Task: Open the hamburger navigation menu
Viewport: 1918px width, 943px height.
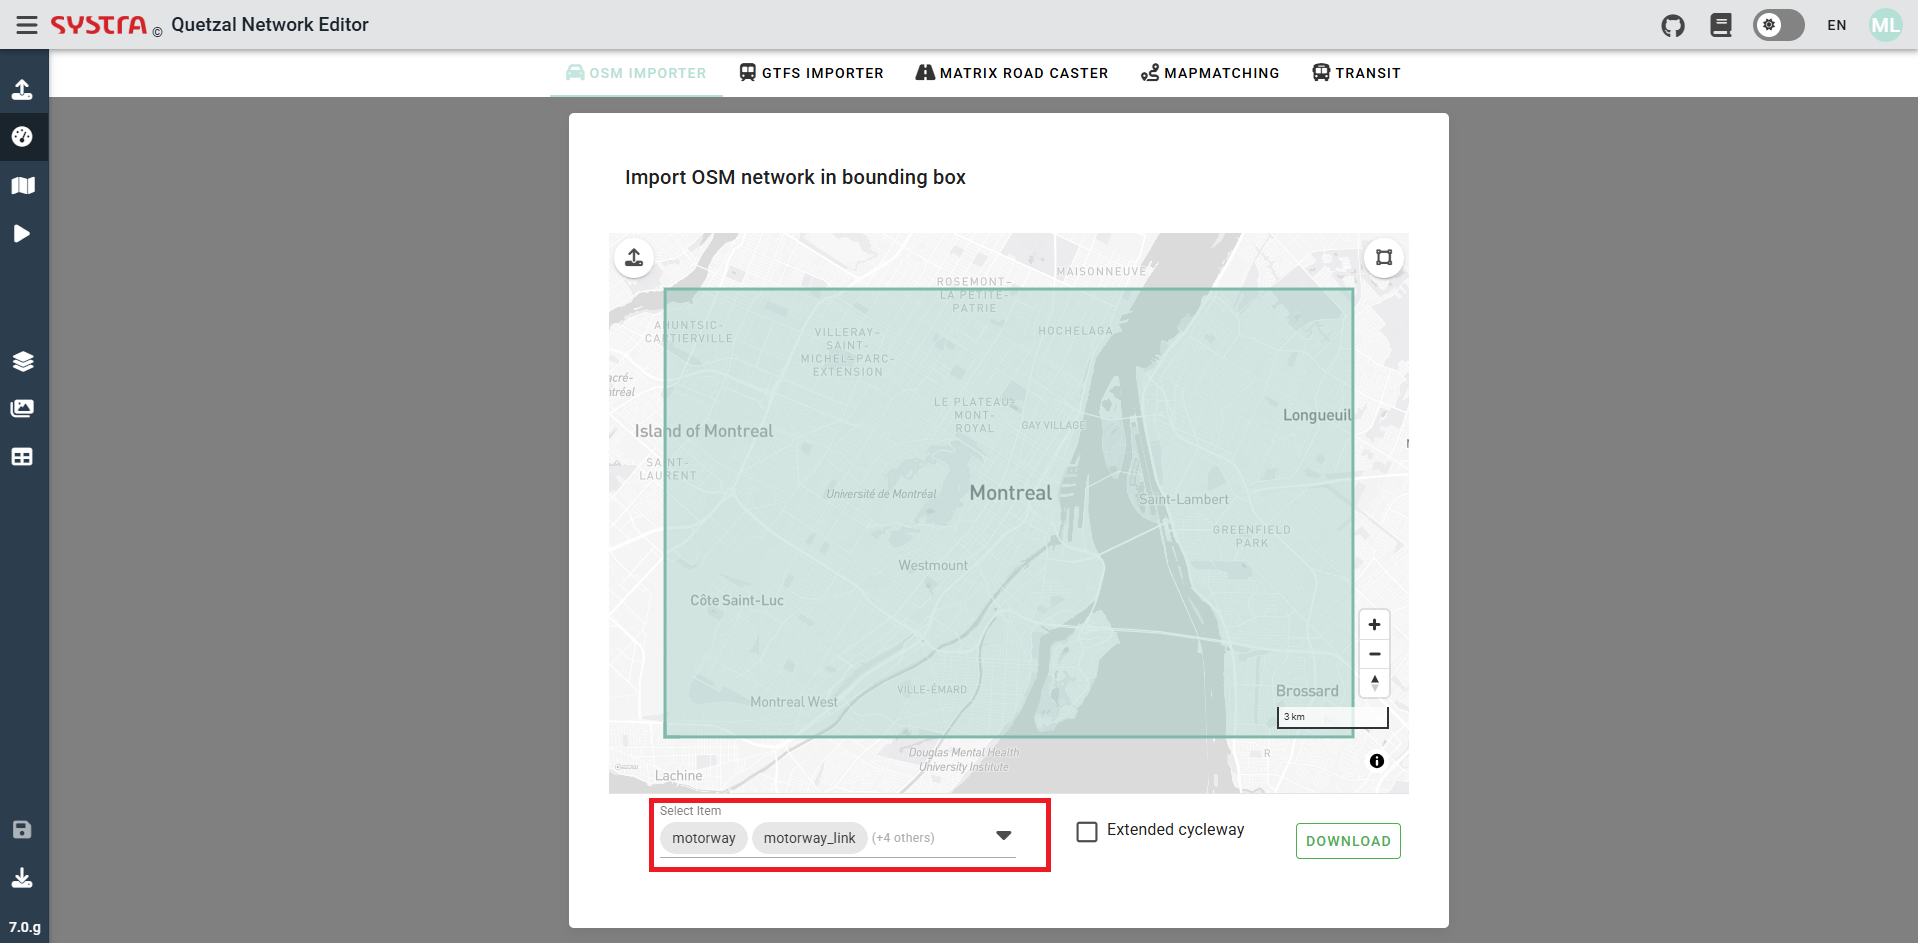Action: (x=27, y=25)
